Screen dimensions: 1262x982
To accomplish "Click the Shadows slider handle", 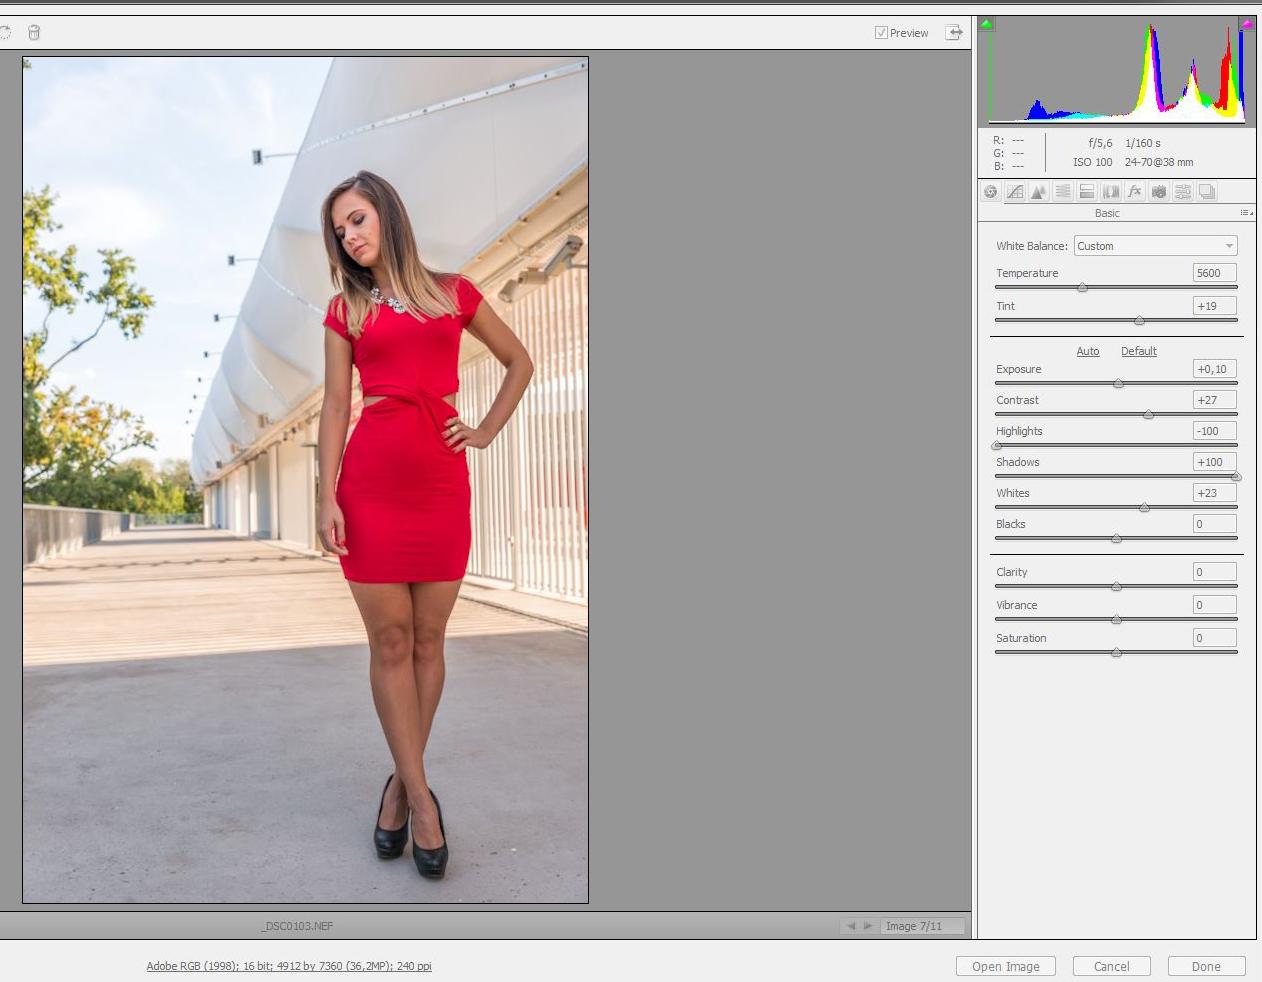I will (1236, 477).
